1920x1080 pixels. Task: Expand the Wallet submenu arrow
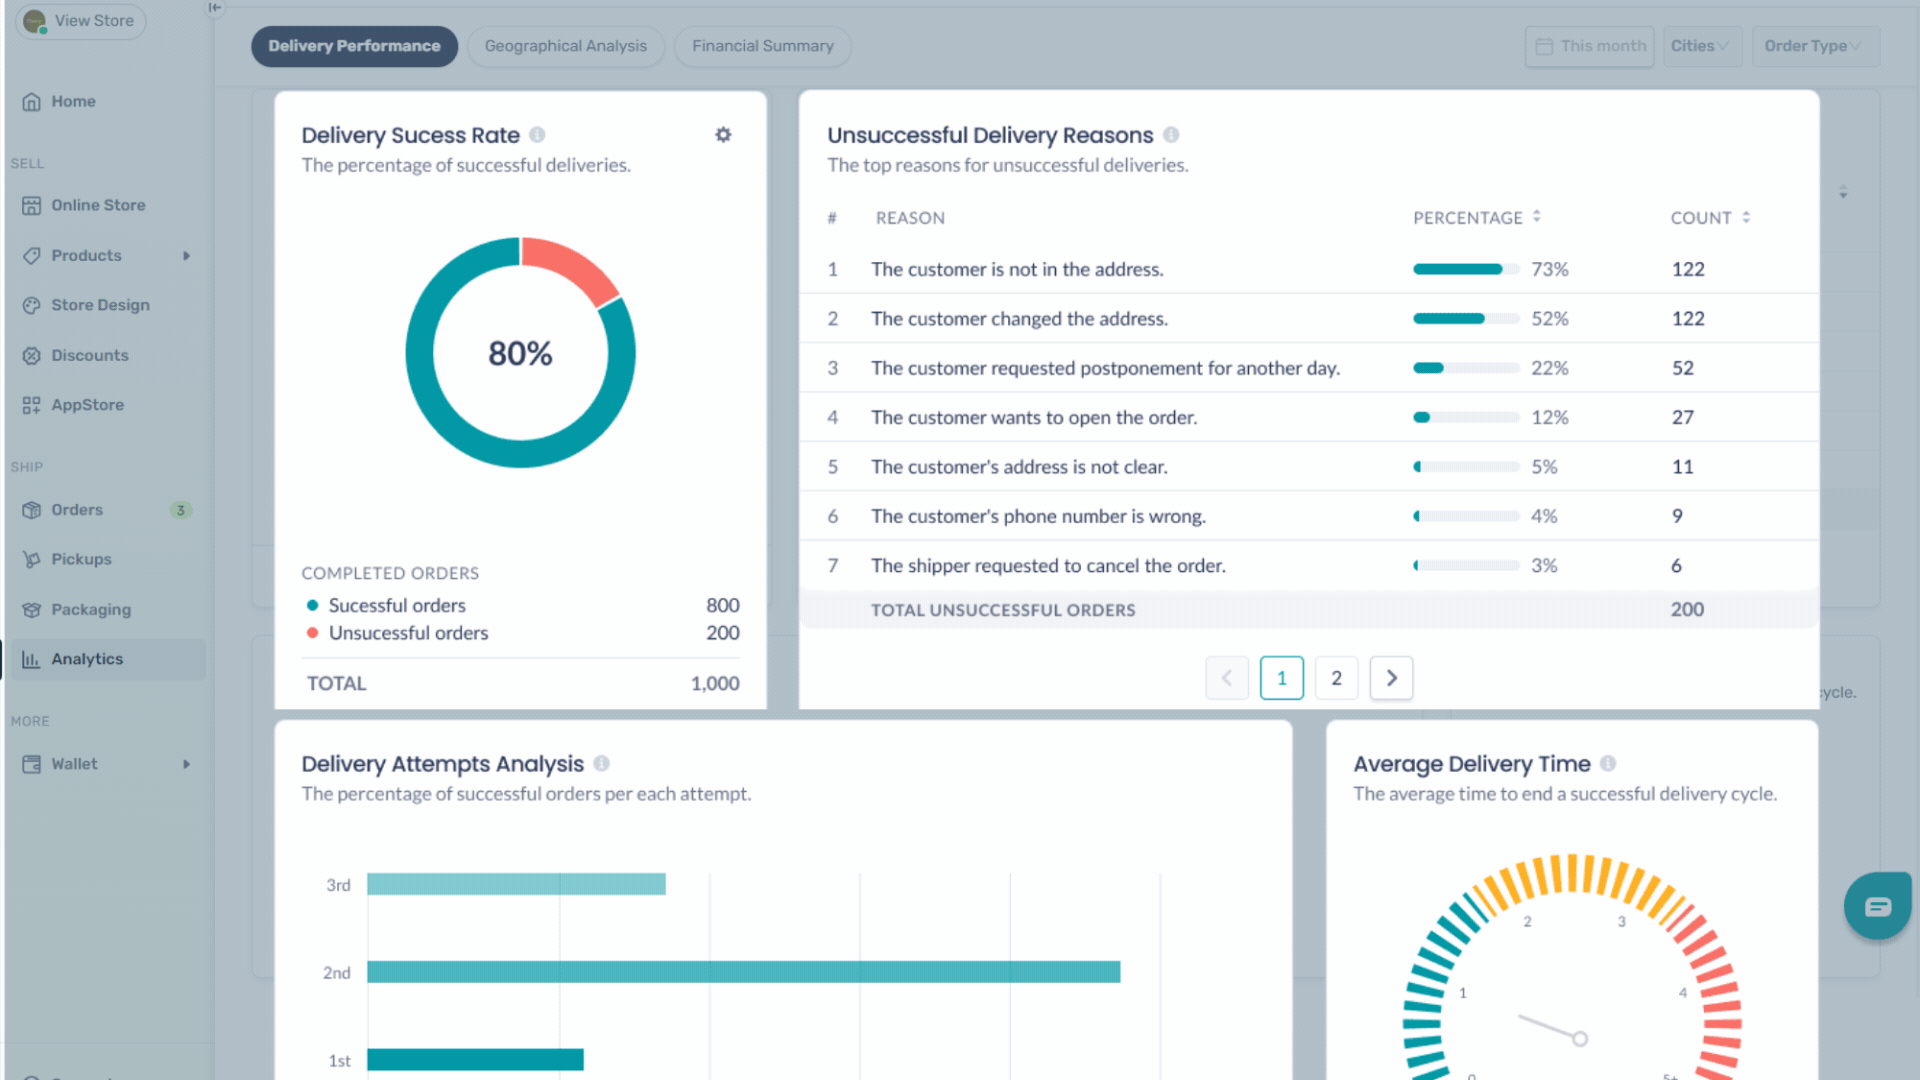click(x=186, y=764)
